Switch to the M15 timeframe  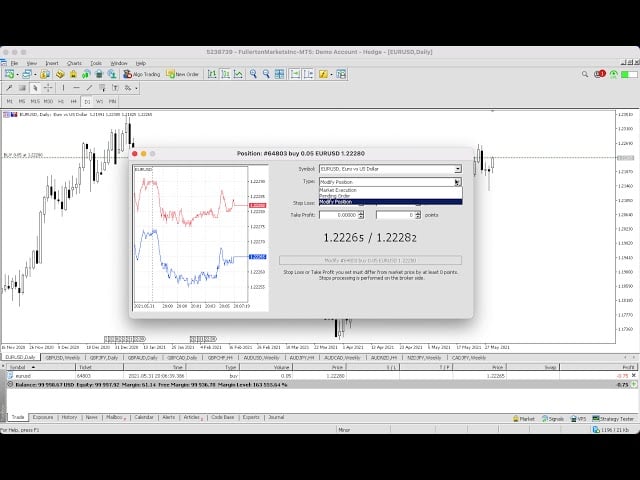35,101
